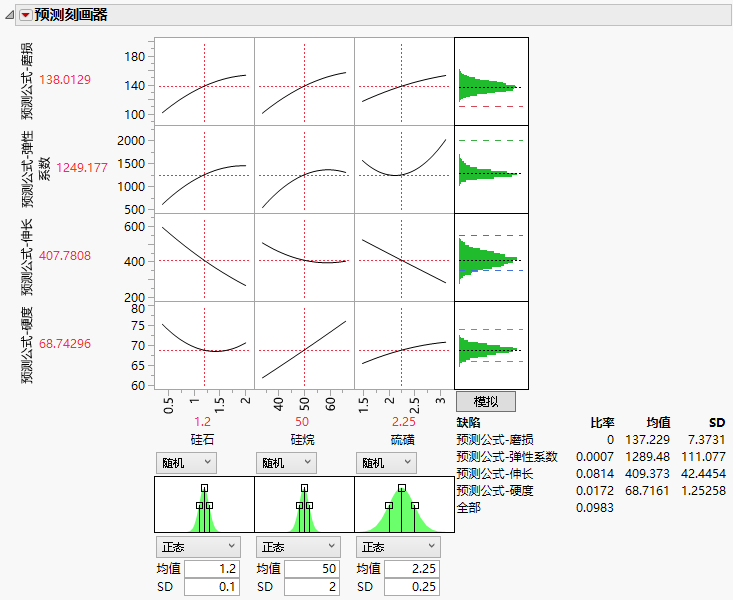Click the 预测公式-磨损 row in defect table

point(590,440)
